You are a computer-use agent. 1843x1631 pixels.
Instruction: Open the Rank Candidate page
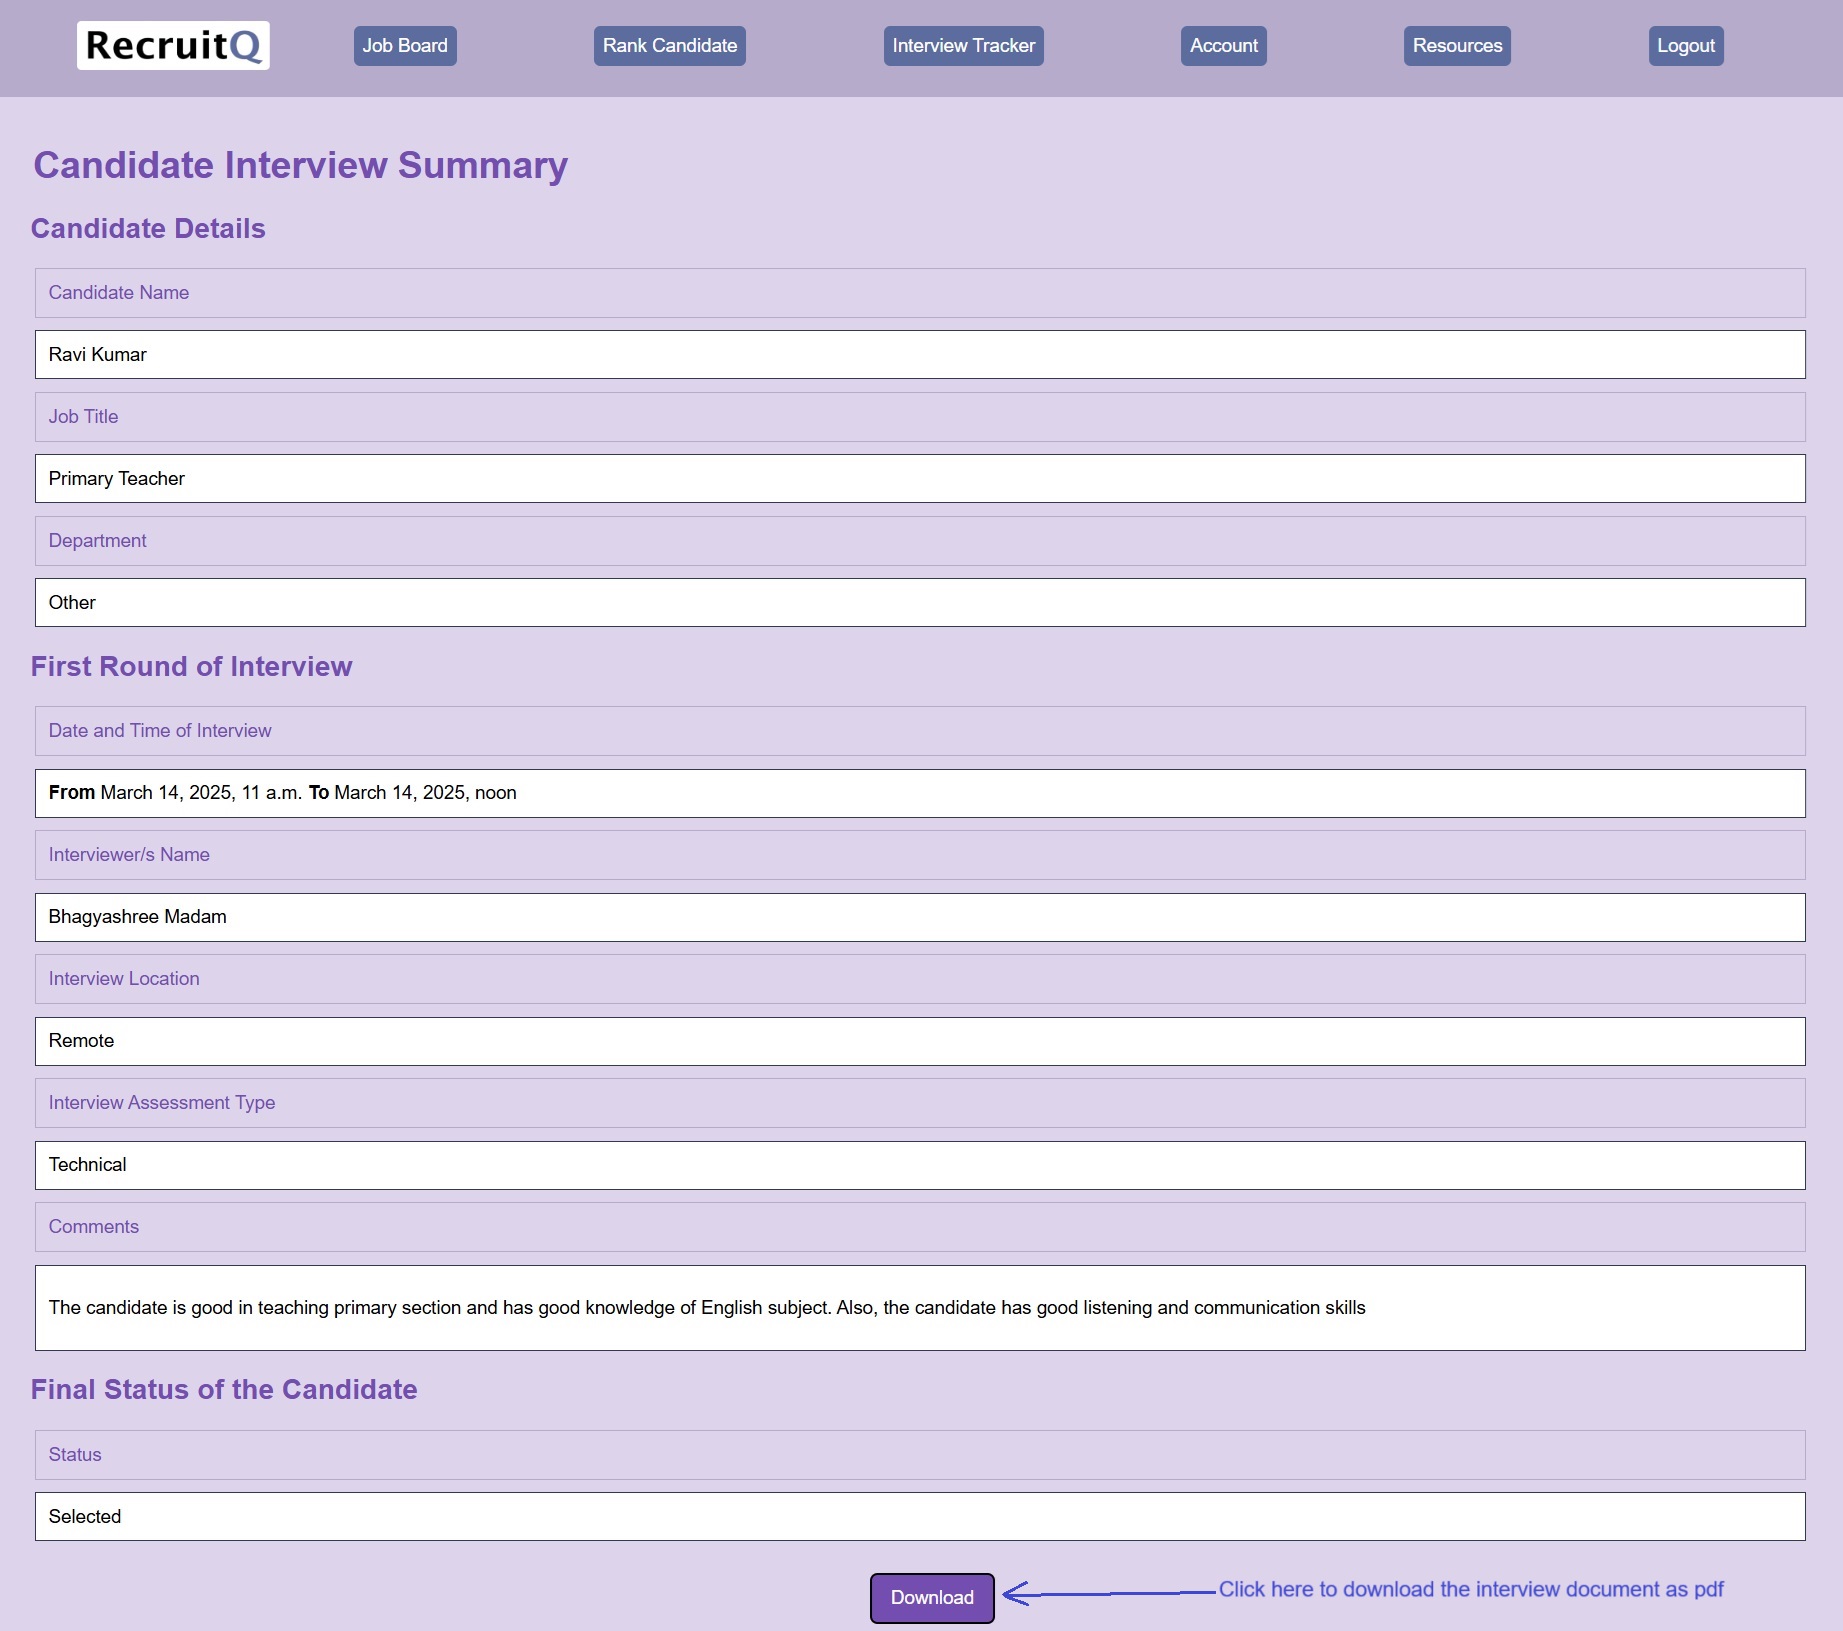[668, 45]
